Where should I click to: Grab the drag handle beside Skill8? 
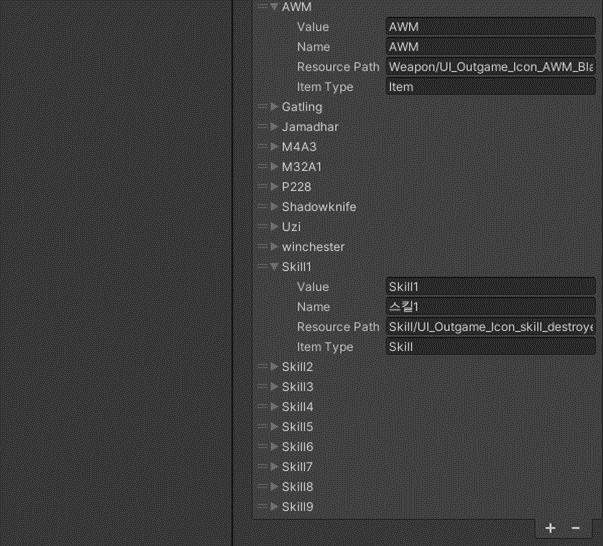pos(262,486)
